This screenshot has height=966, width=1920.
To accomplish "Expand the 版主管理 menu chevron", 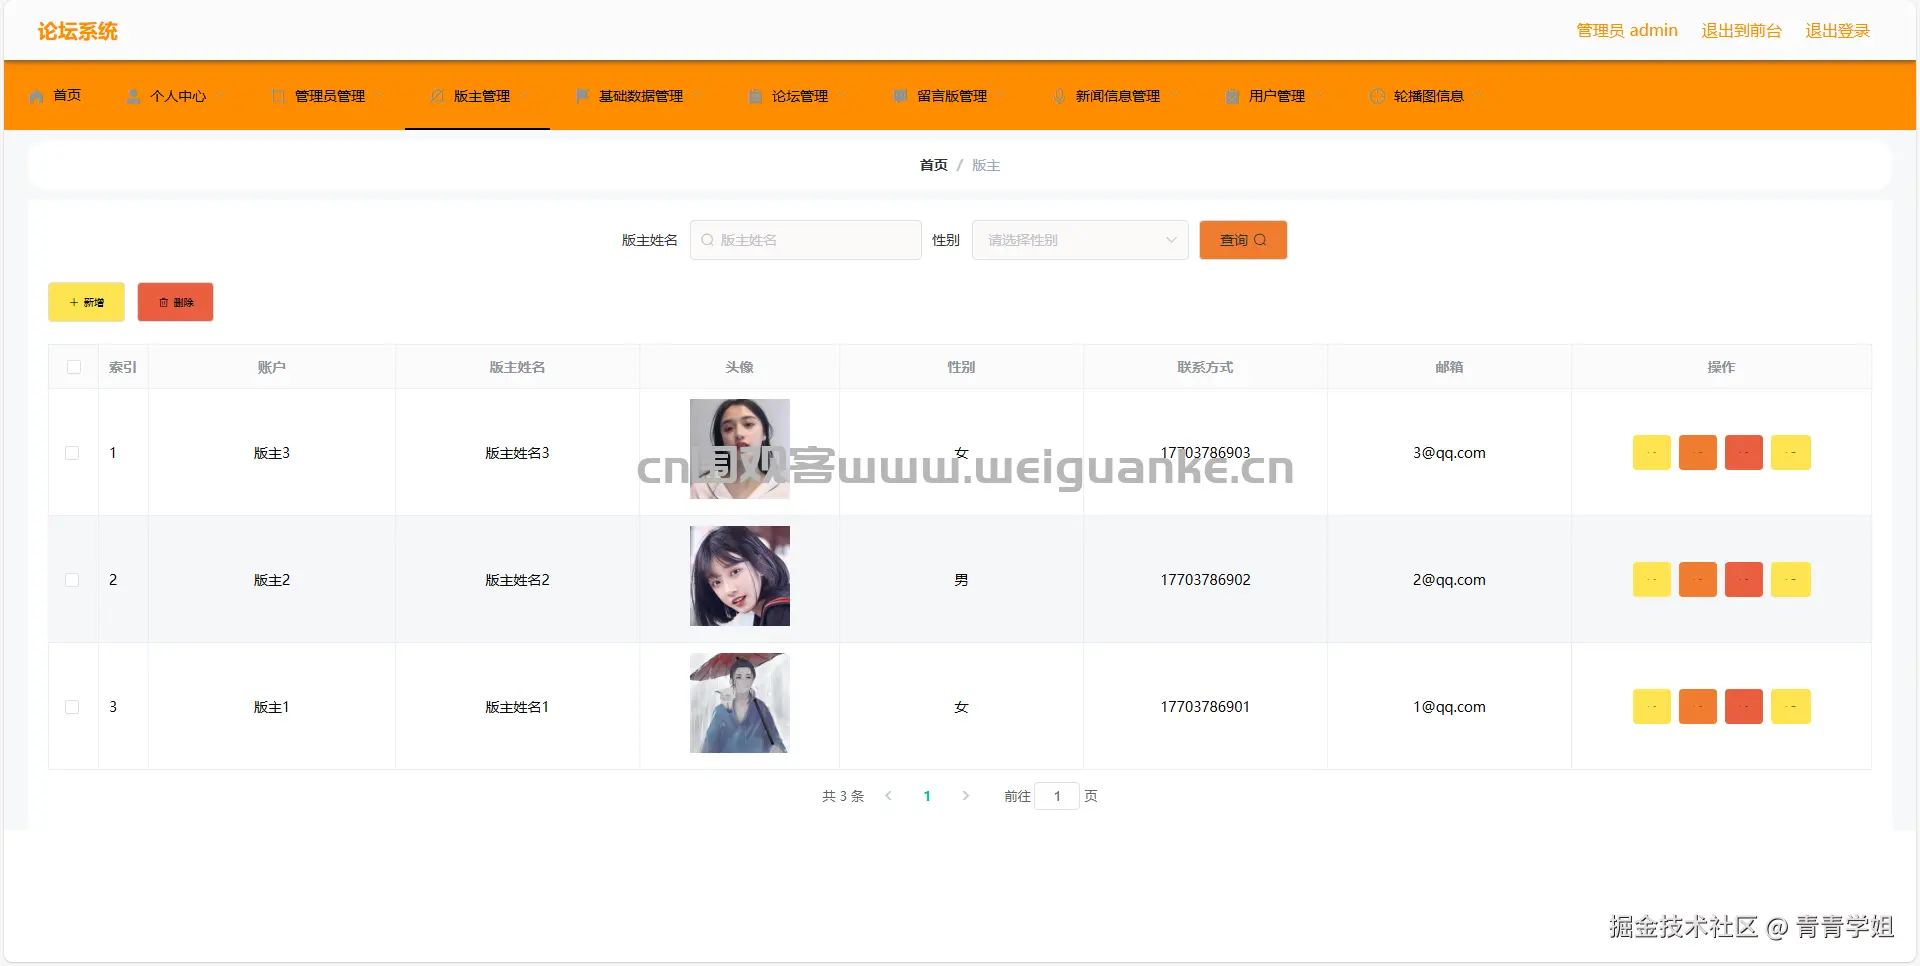I will pyautogui.click(x=524, y=96).
